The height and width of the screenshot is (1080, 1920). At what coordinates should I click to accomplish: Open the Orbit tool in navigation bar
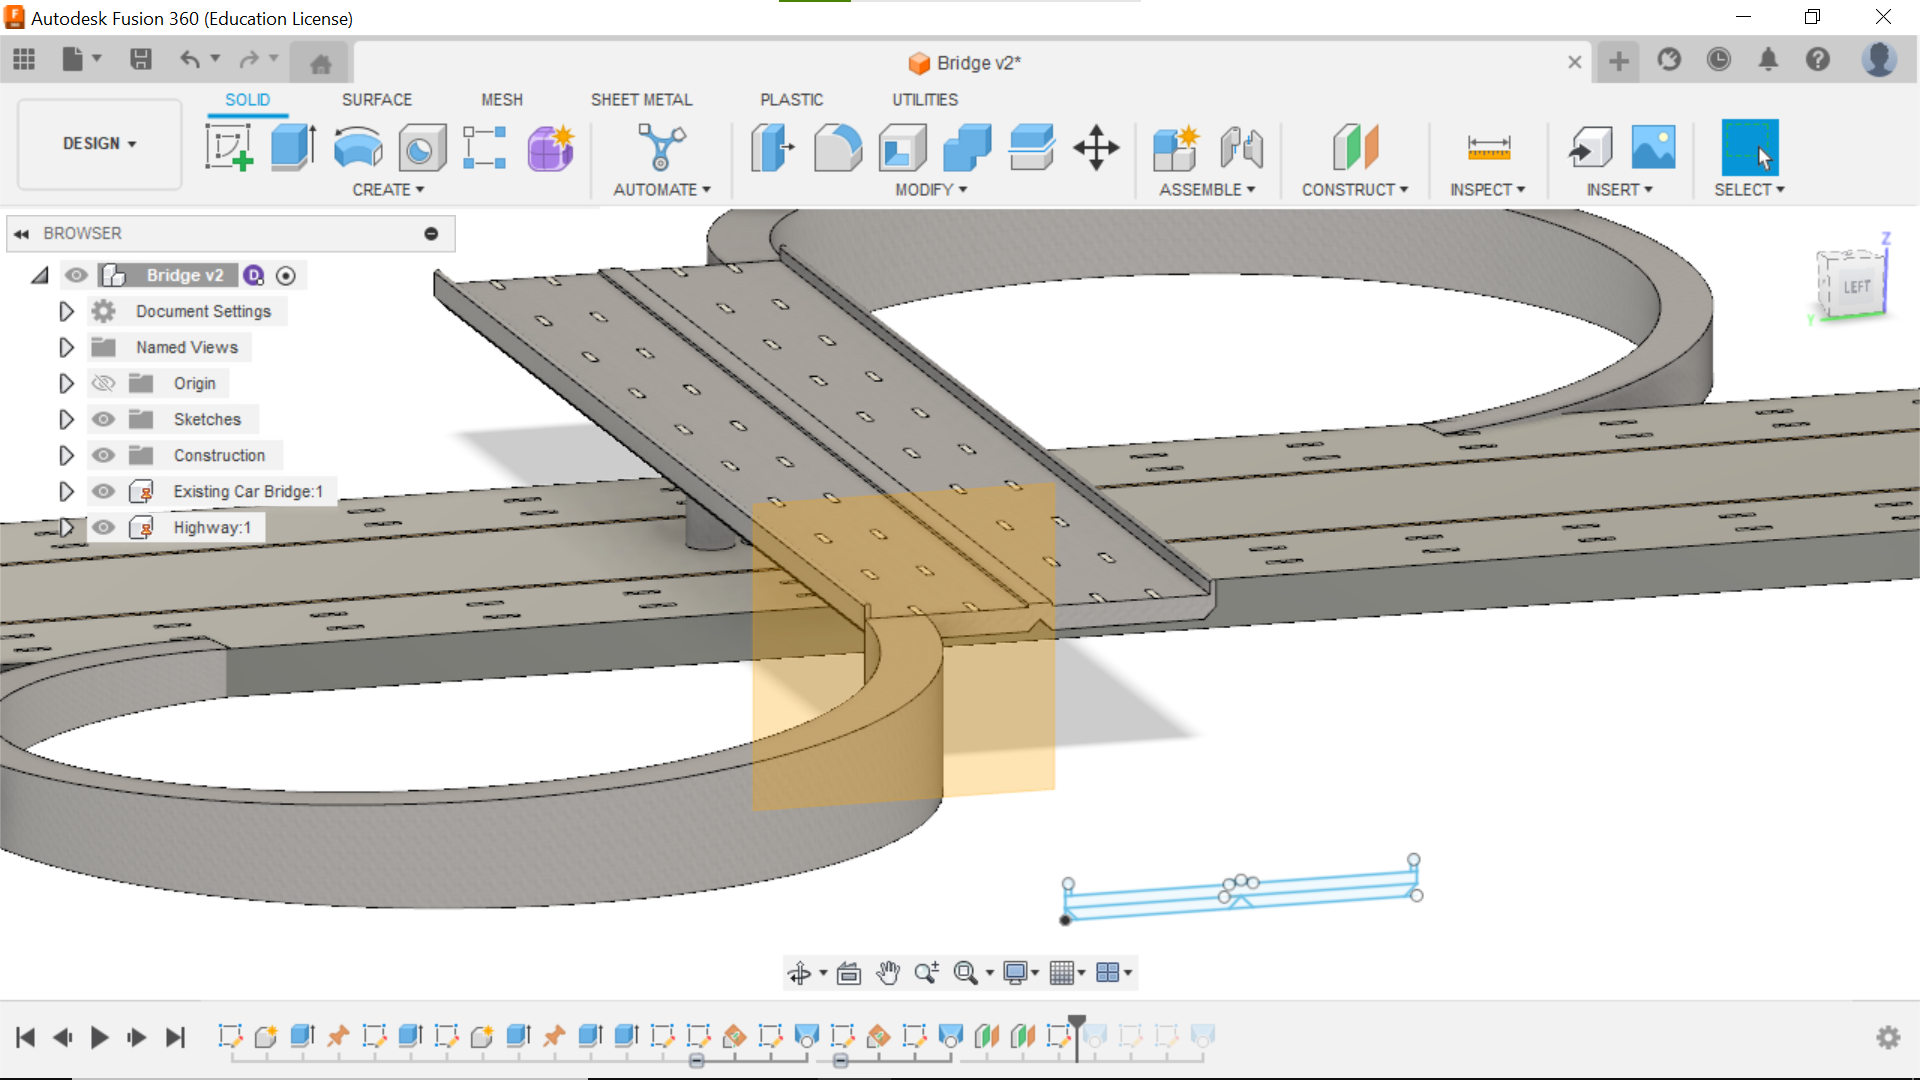point(799,973)
